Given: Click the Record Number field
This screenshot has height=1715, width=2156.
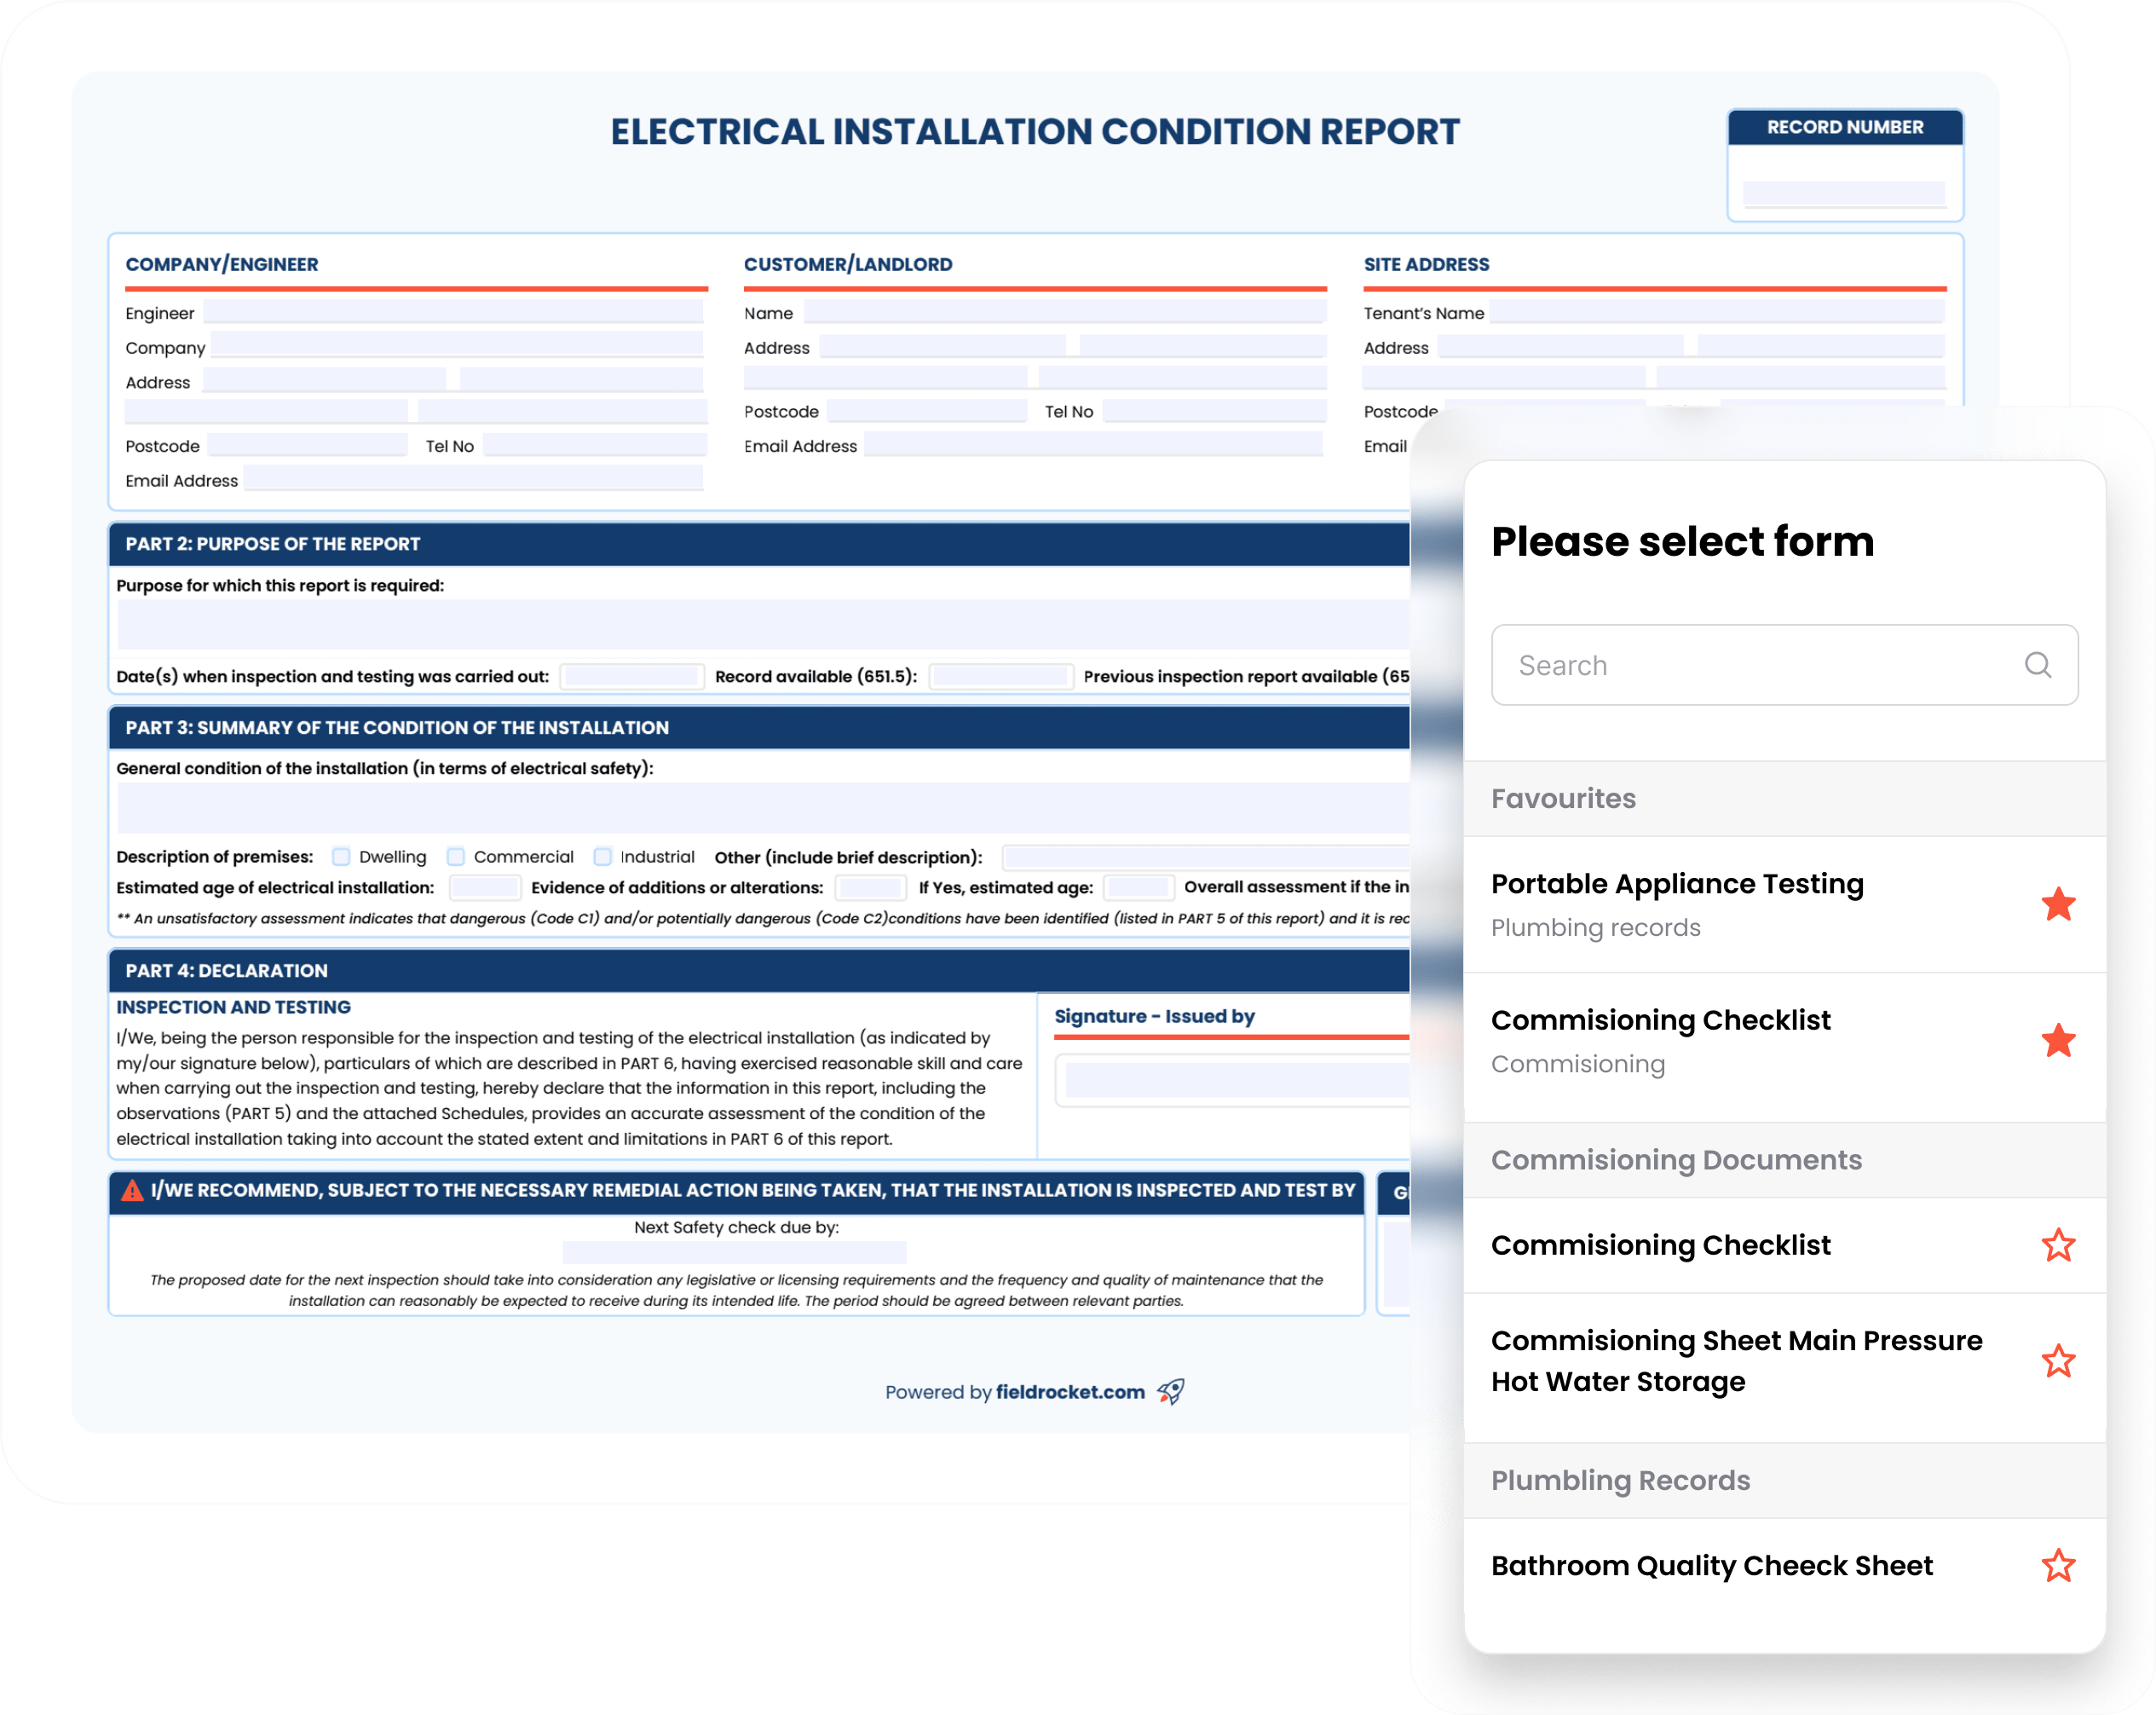Looking at the screenshot, I should (x=1843, y=193).
